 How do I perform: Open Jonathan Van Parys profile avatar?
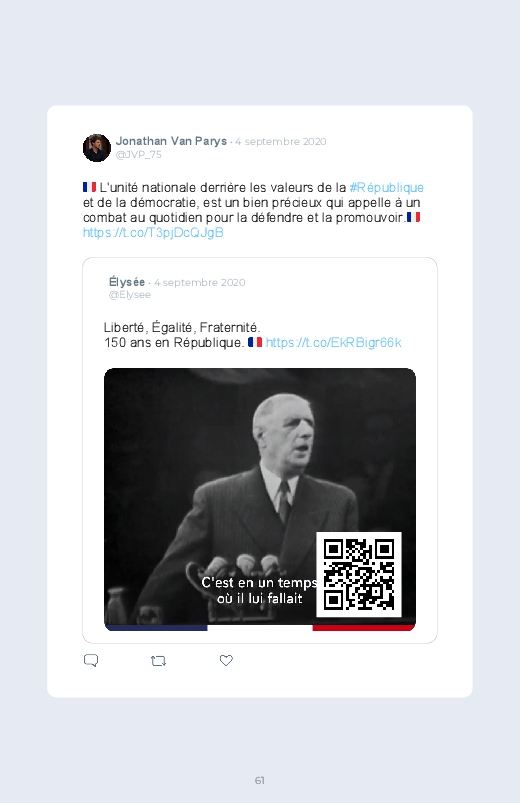[97, 148]
